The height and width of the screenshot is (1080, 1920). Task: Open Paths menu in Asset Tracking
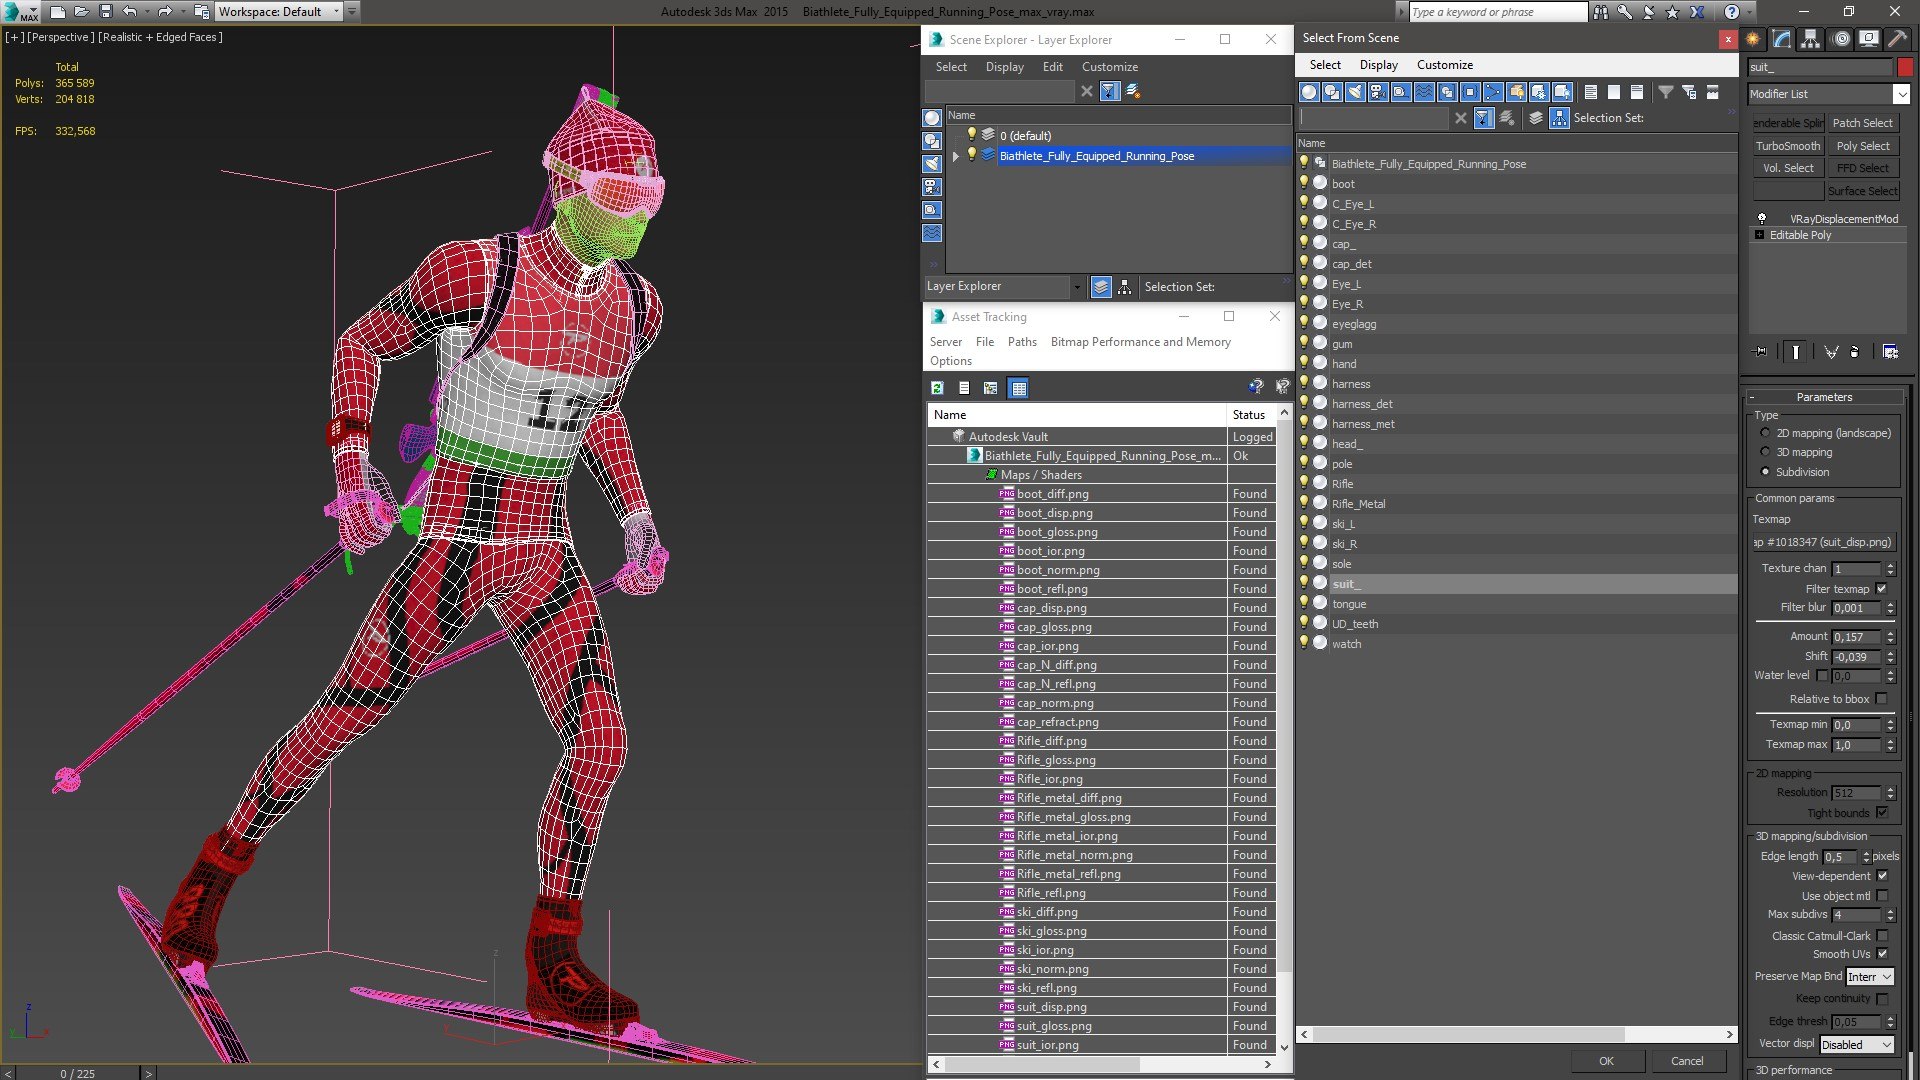click(x=1022, y=342)
